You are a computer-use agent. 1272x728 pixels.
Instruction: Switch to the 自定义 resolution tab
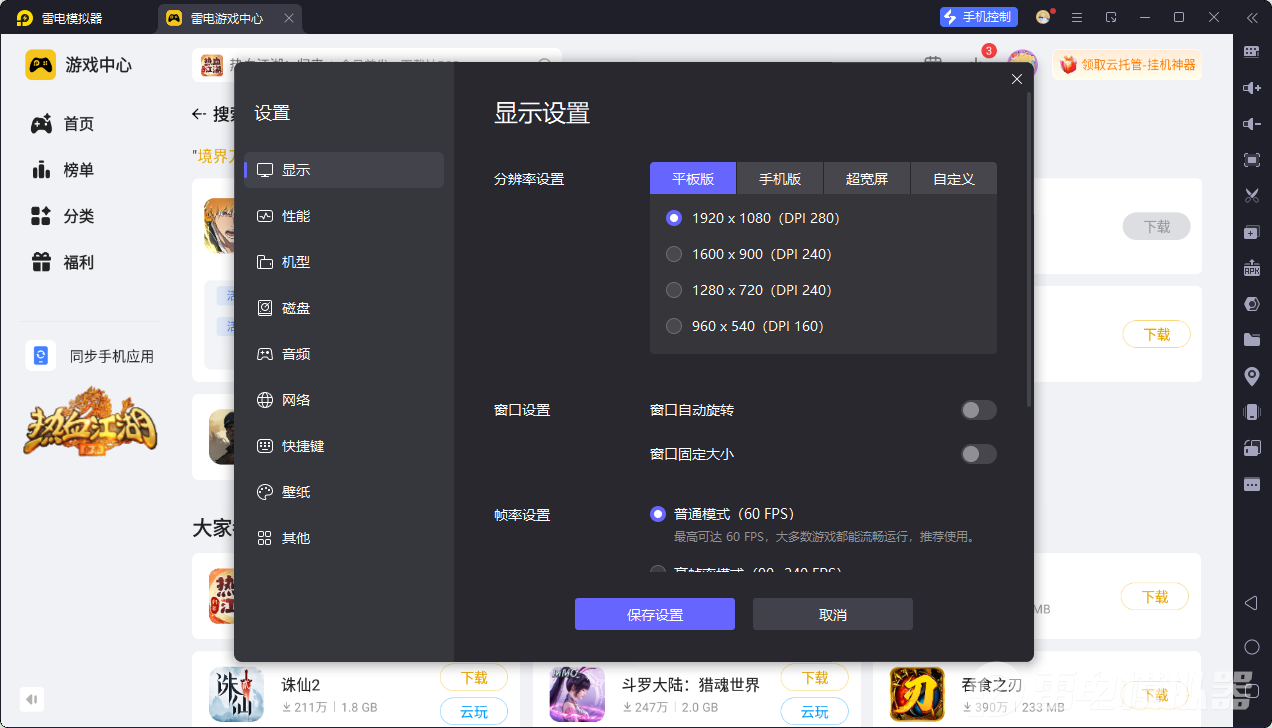click(953, 177)
